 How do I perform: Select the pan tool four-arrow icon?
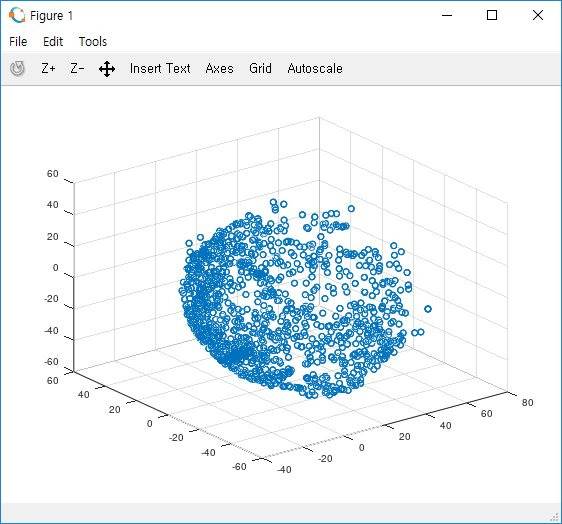(107, 69)
